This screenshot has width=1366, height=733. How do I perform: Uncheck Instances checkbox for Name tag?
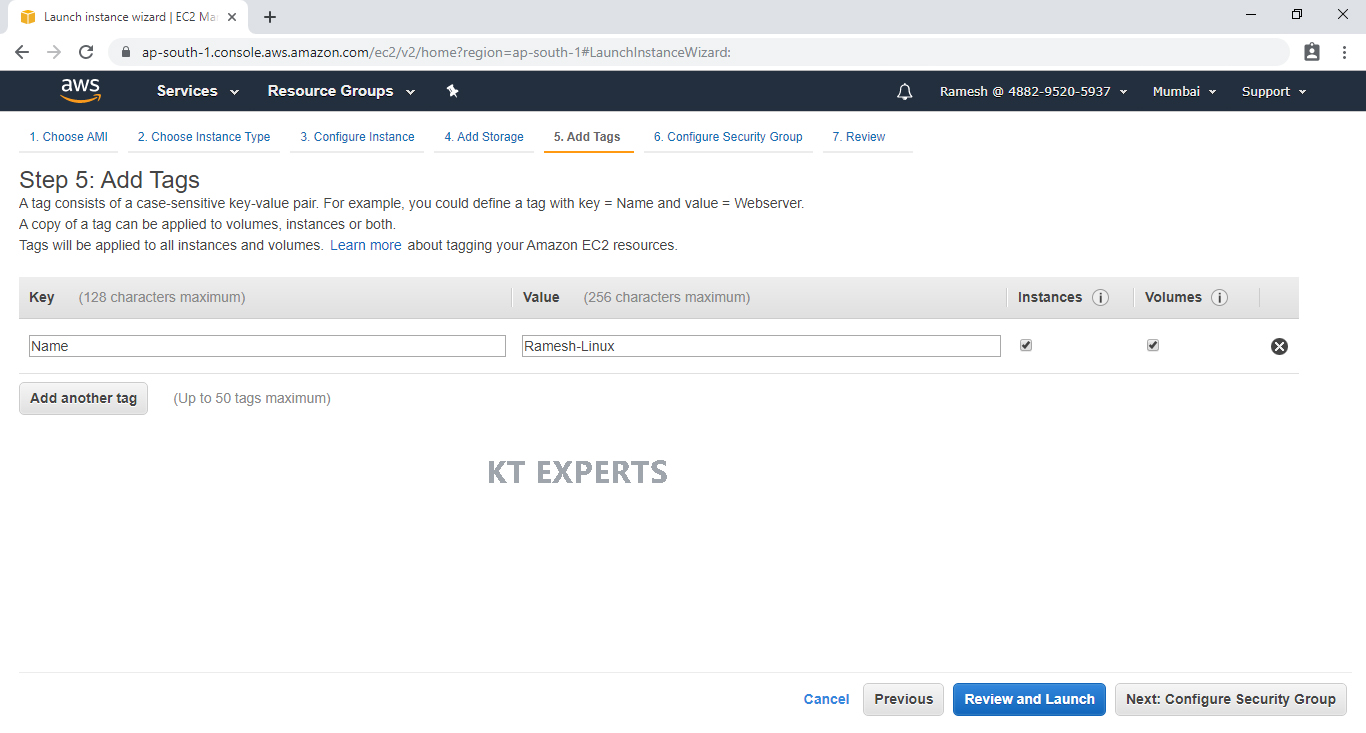(1026, 345)
